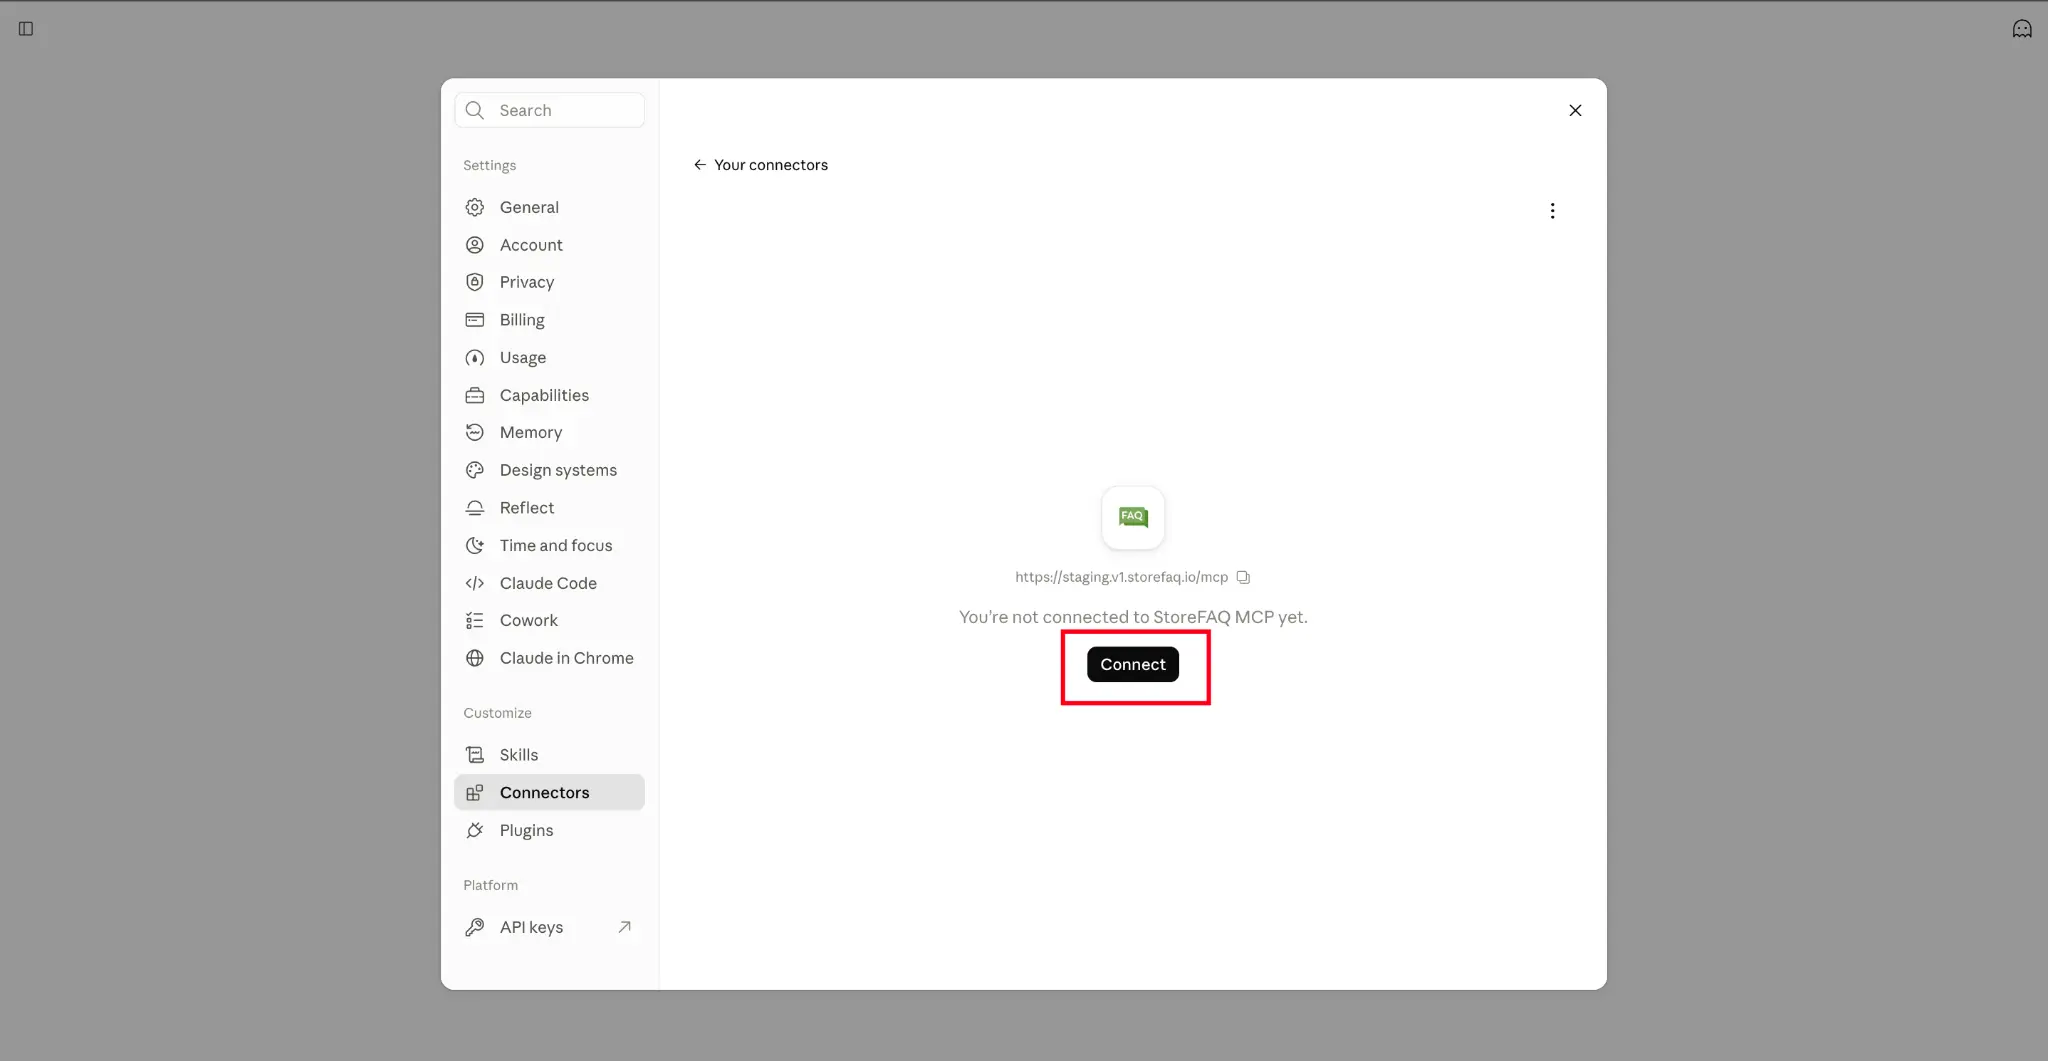Click the not connected to StoreFAQ message

coord(1133,617)
